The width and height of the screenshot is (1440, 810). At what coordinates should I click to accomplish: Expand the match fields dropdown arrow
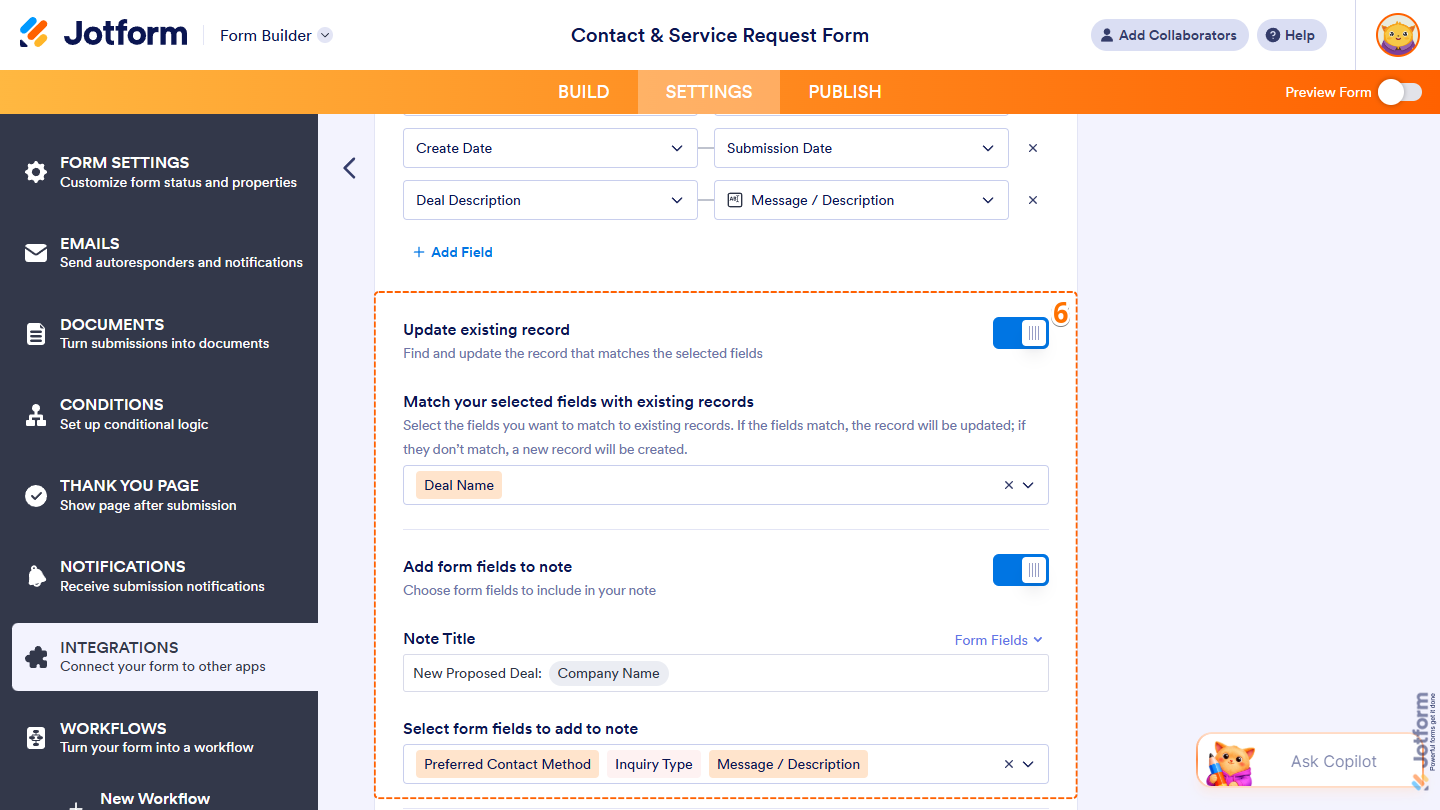(1029, 485)
